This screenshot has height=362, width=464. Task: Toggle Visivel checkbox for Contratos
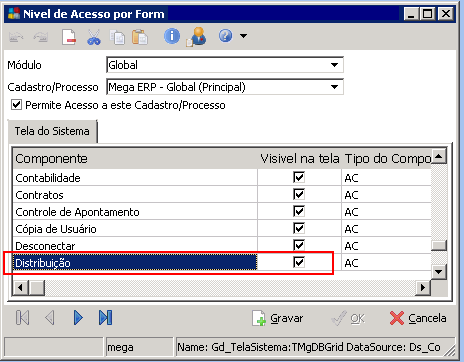point(299,194)
